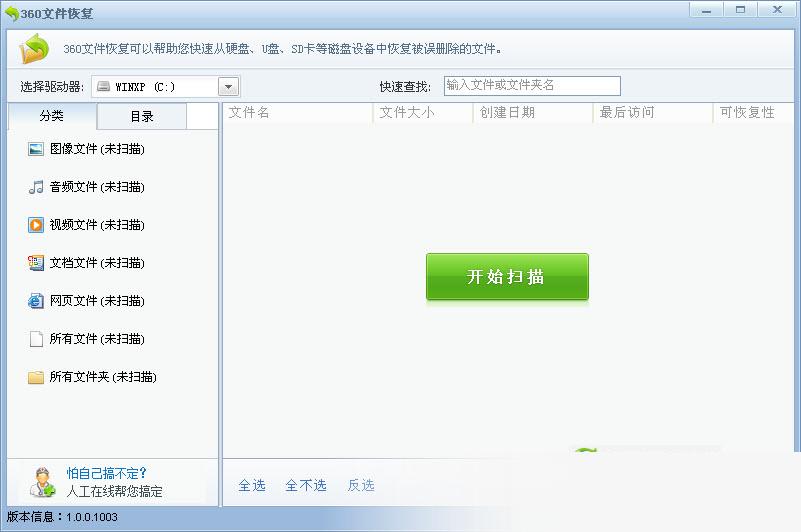Image resolution: width=801 pixels, height=532 pixels.
Task: Click the 反选 link
Action: pyautogui.click(x=361, y=485)
